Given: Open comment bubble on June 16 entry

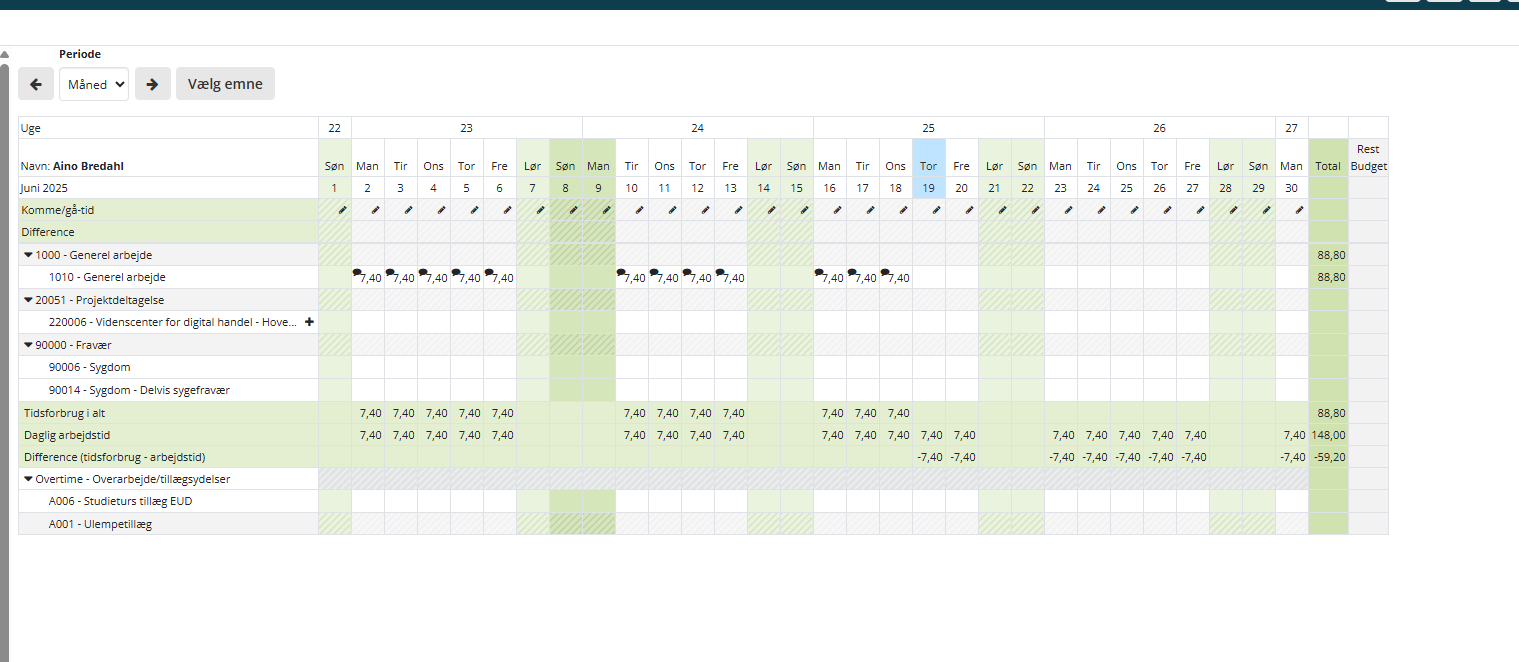Looking at the screenshot, I should coord(819,272).
